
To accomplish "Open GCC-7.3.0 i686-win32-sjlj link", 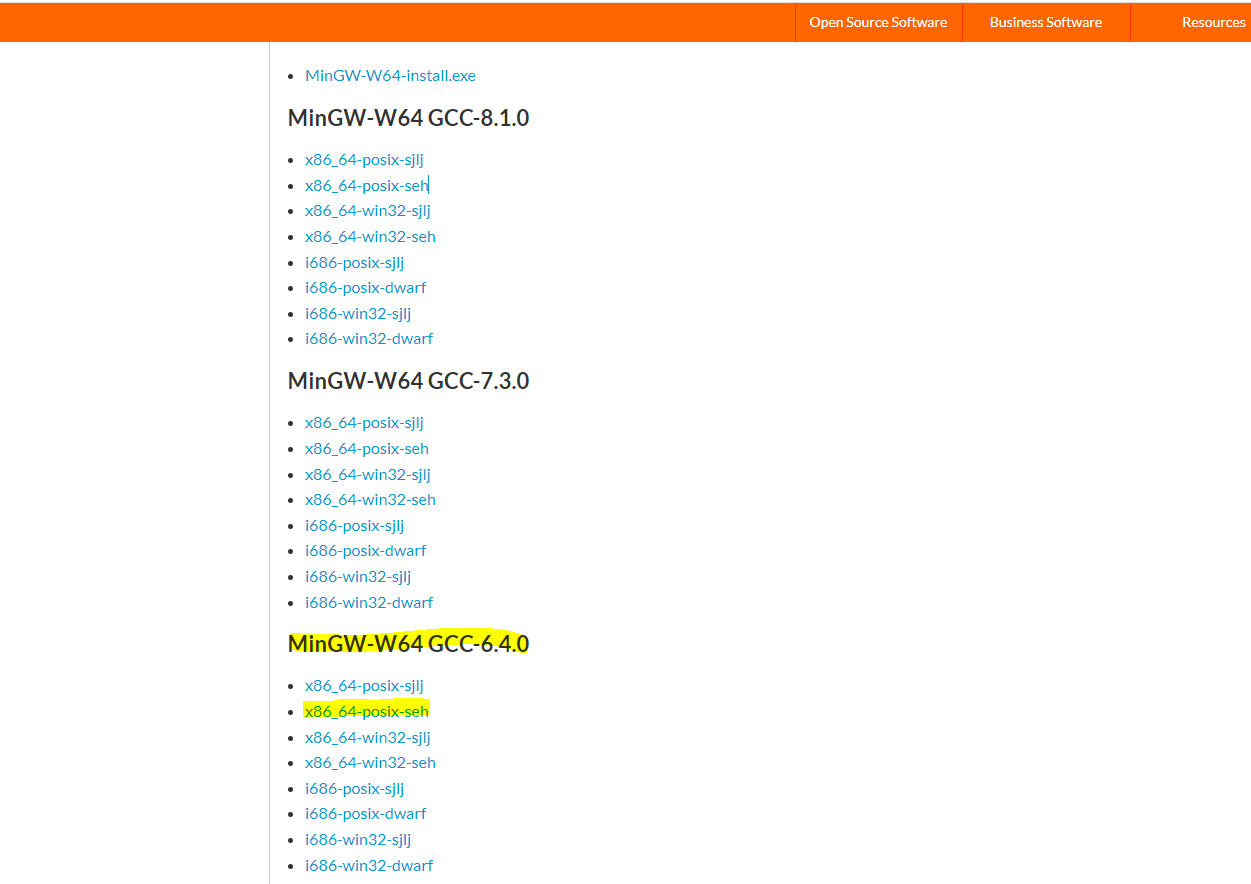I will (358, 577).
